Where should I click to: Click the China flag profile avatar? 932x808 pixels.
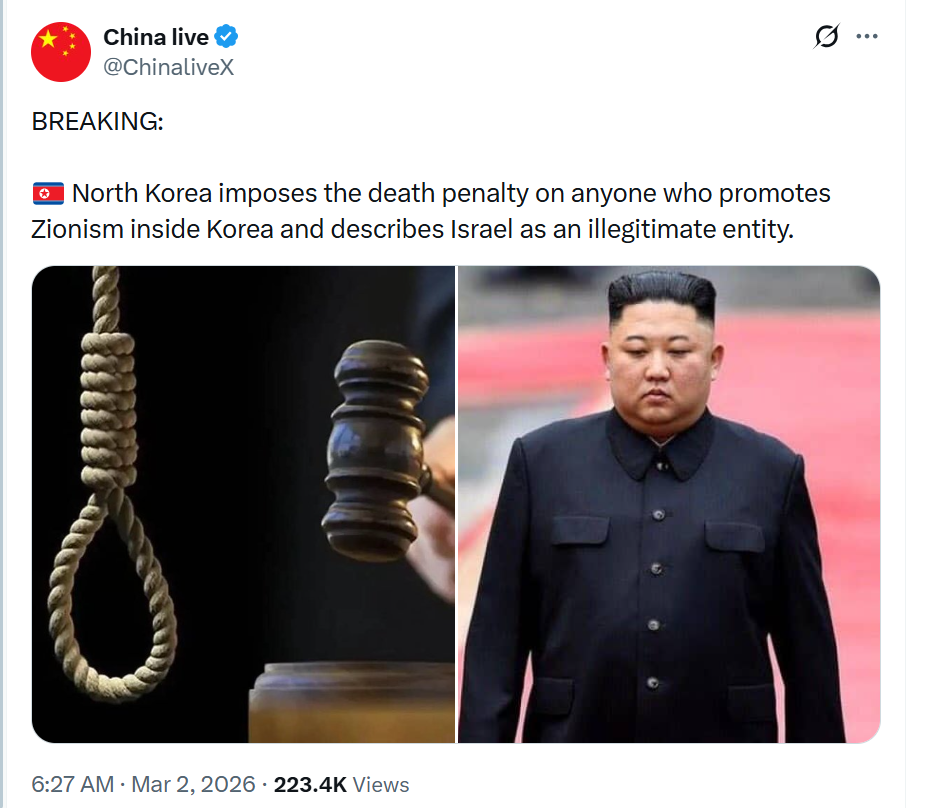(x=61, y=52)
